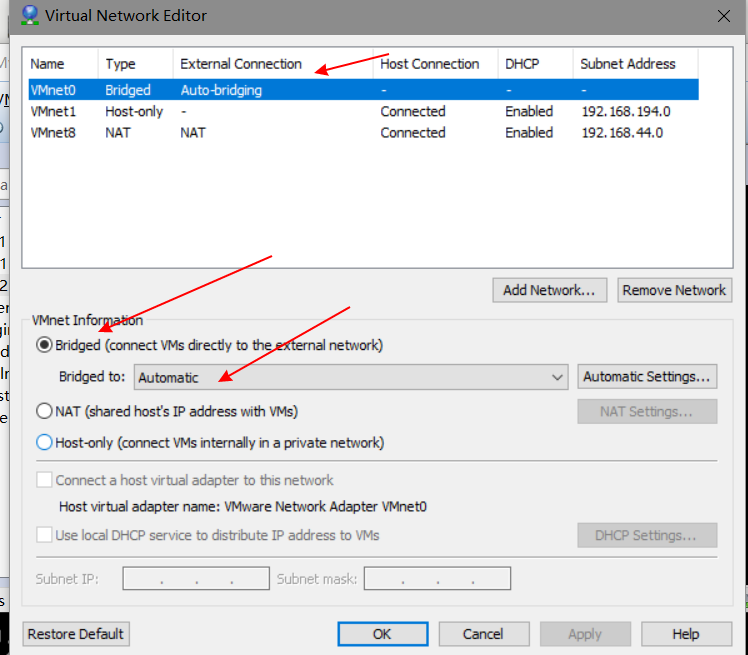Open the DHCP Settings button

point(647,535)
